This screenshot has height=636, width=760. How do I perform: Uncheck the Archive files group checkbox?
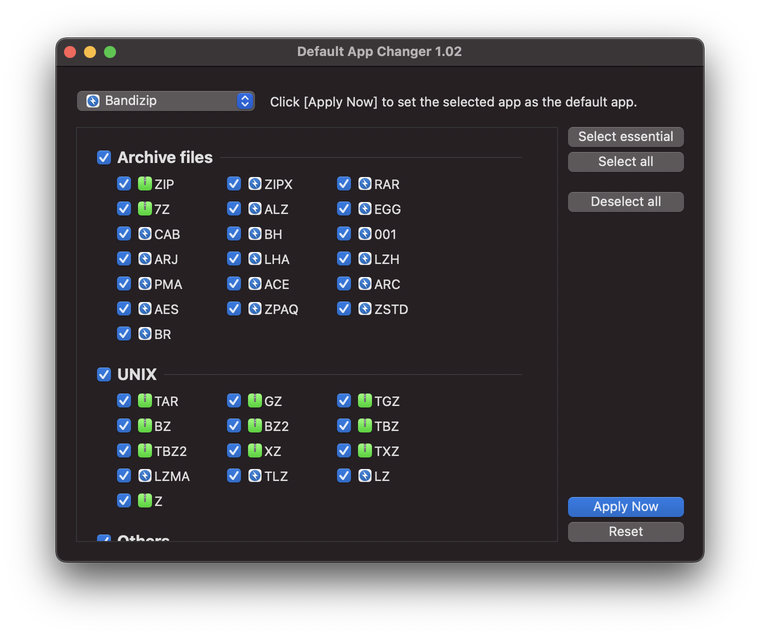pos(104,157)
